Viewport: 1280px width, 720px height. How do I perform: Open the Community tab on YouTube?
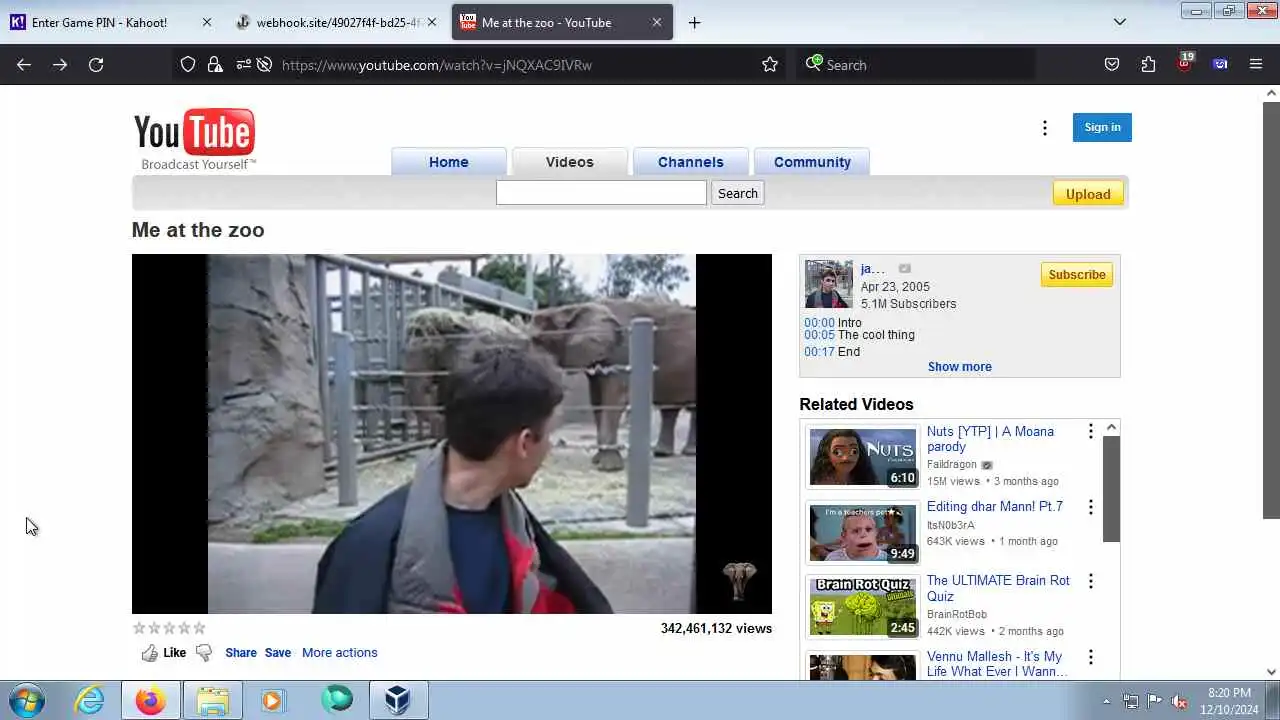pos(812,162)
